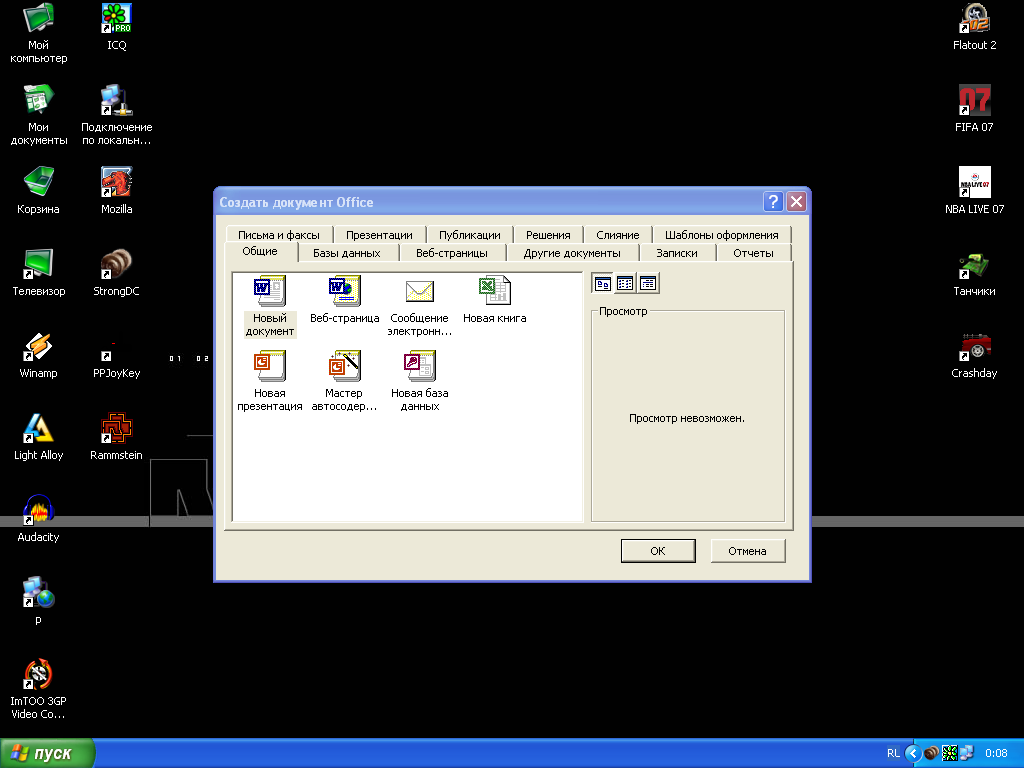The image size is (1024, 768).
Task: Close the Создать документ Office dialog
Action: [796, 202]
